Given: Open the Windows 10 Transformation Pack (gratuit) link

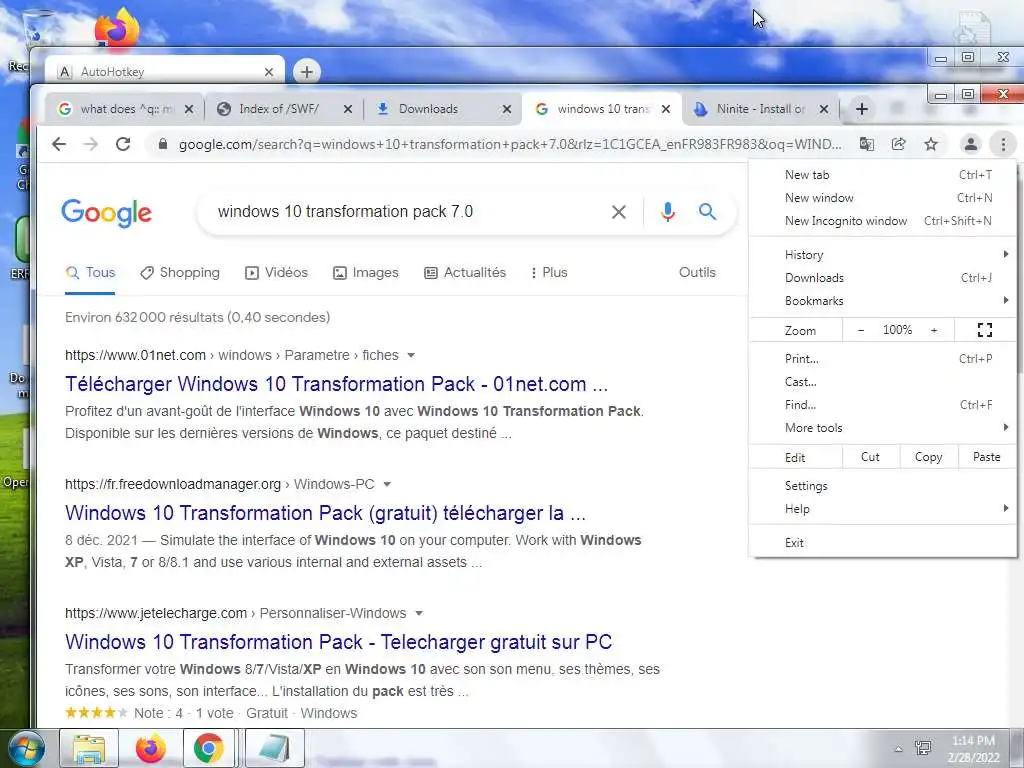Looking at the screenshot, I should click(x=325, y=513).
